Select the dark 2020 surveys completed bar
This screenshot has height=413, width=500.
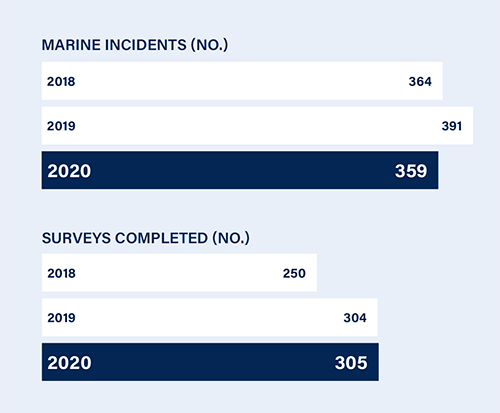coord(210,362)
